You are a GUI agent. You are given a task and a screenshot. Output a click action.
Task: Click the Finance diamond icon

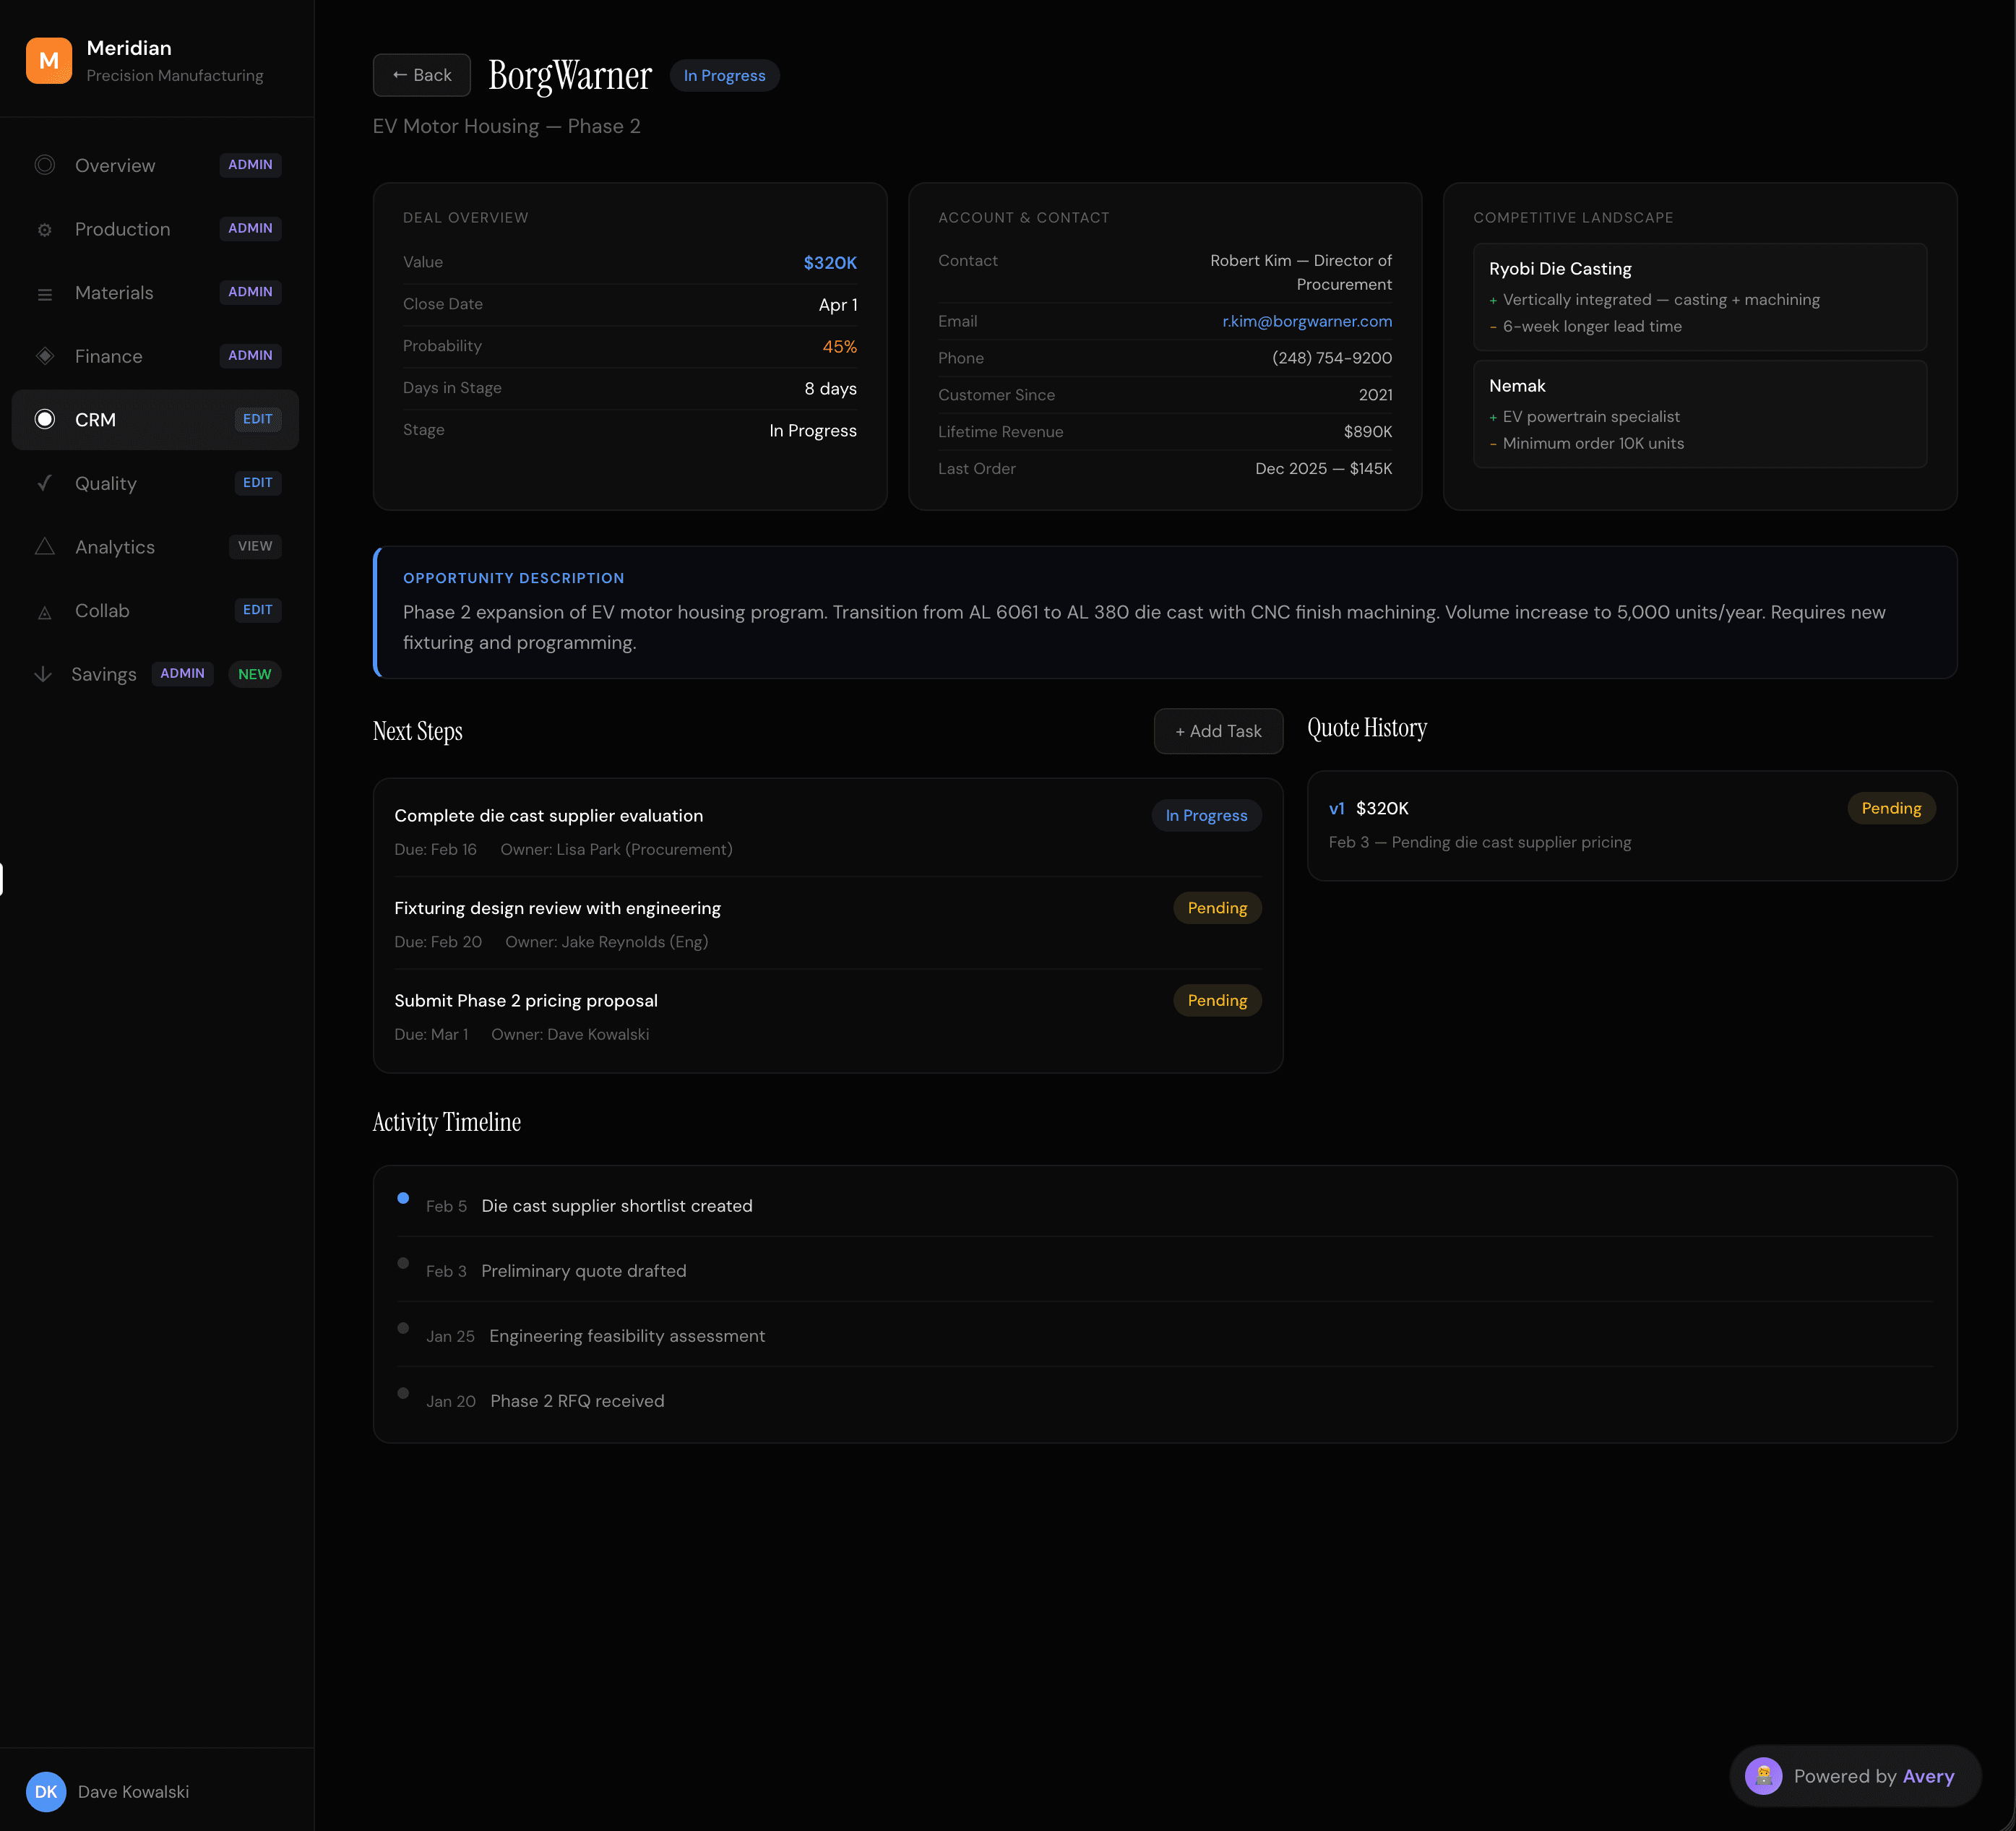coord(45,356)
